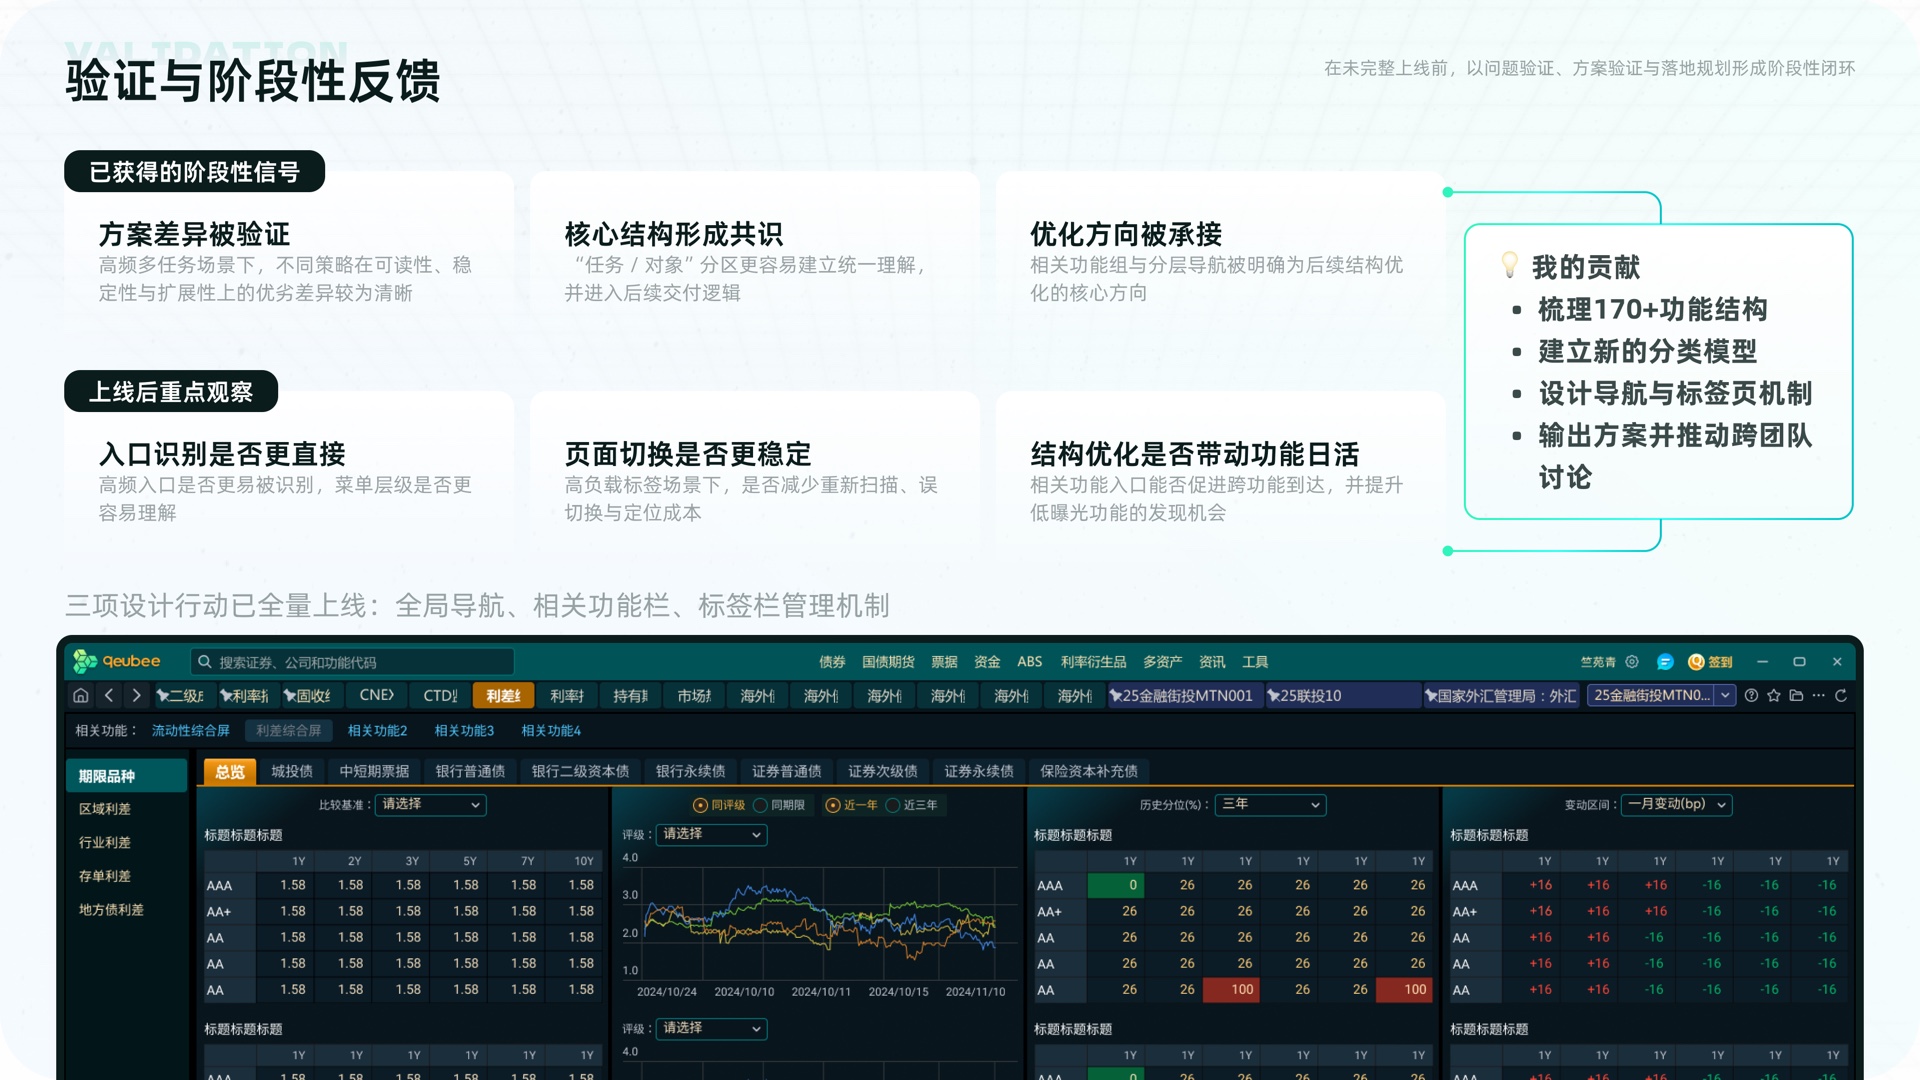Open the 比较基准 请选择 dropdown
The width and height of the screenshot is (1920, 1080).
click(431, 804)
